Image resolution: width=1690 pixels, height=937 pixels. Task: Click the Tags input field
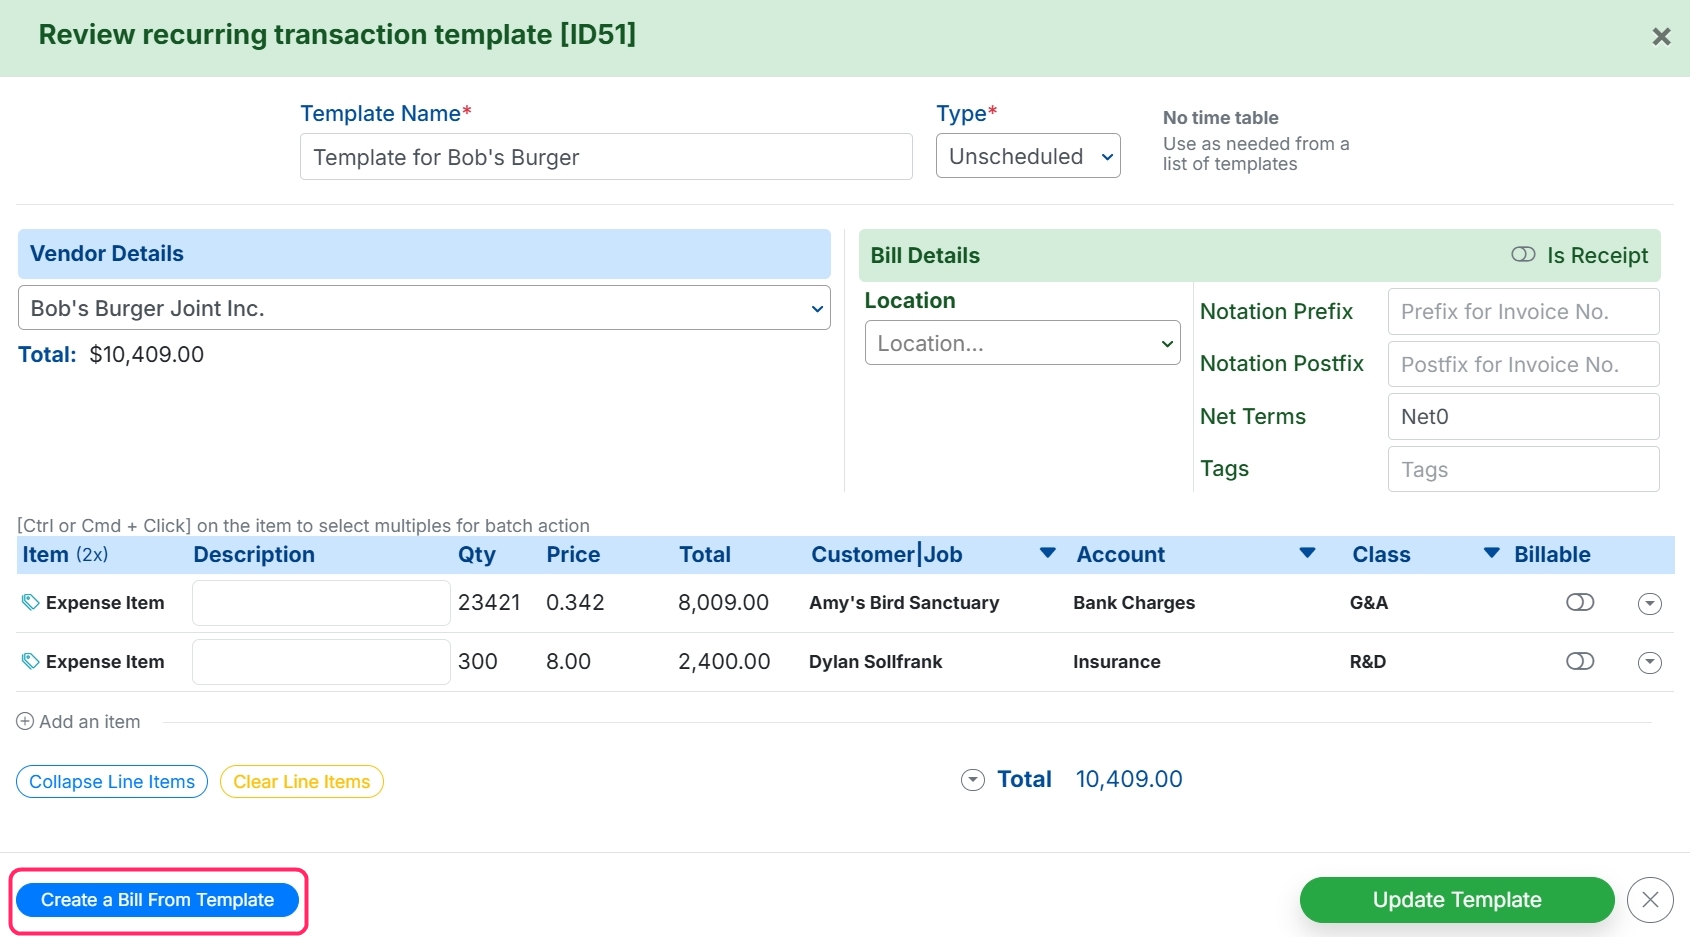coord(1524,469)
